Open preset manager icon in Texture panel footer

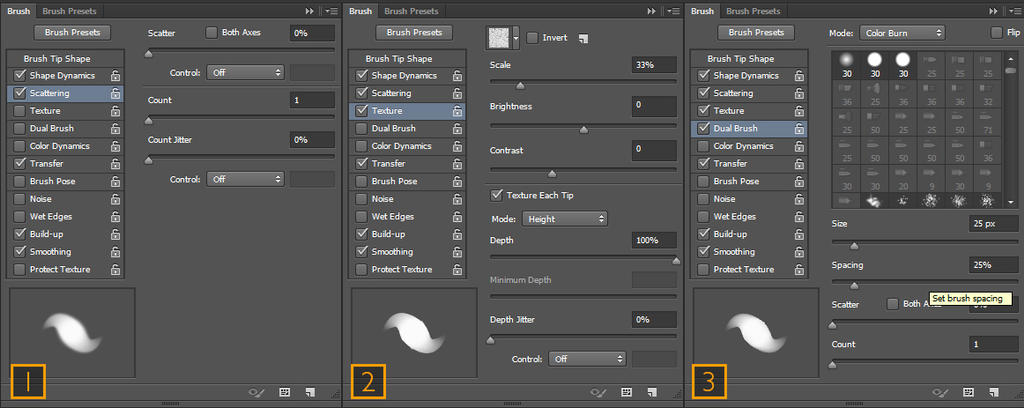(x=626, y=392)
